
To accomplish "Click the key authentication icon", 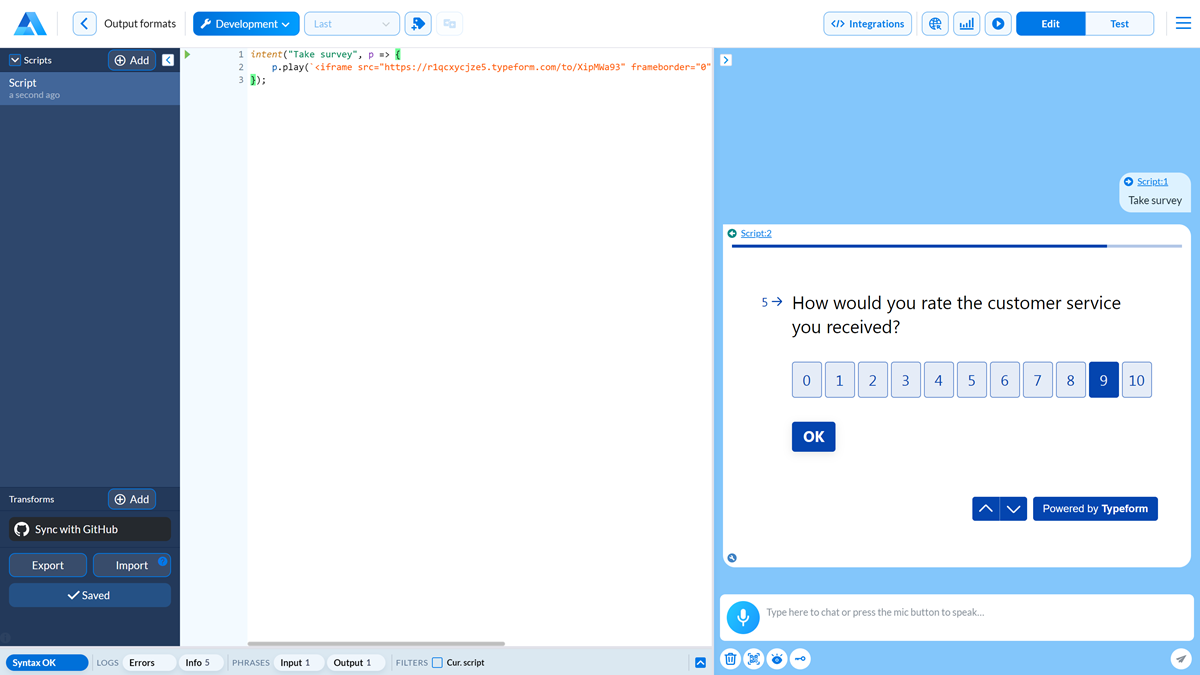I will pyautogui.click(x=800, y=659).
